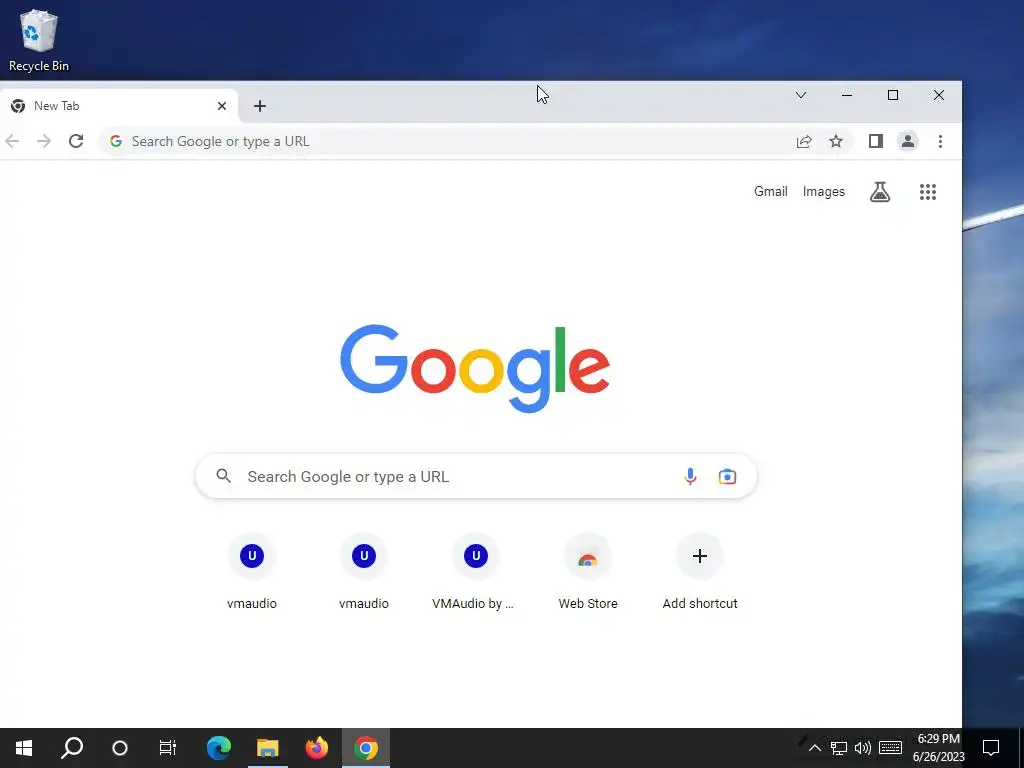The height and width of the screenshot is (768, 1024).
Task: Minimize the Chrome window
Action: (x=847, y=95)
